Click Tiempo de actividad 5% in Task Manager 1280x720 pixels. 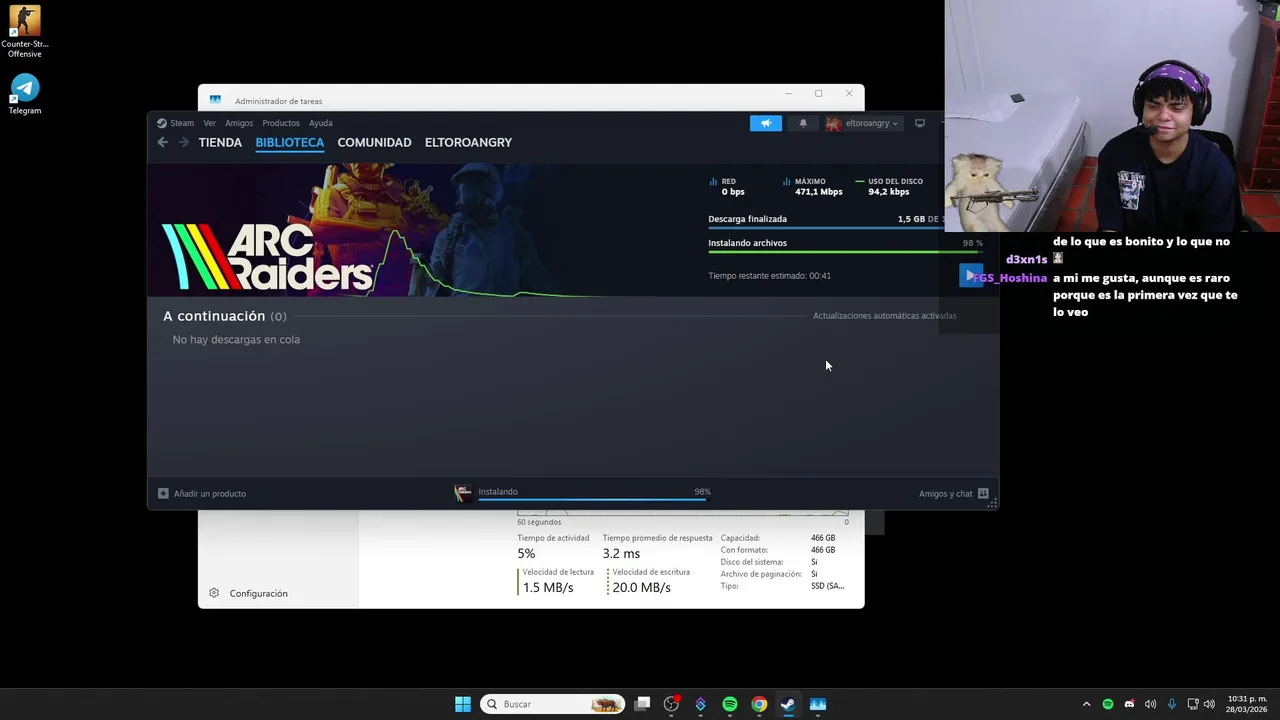(526, 554)
